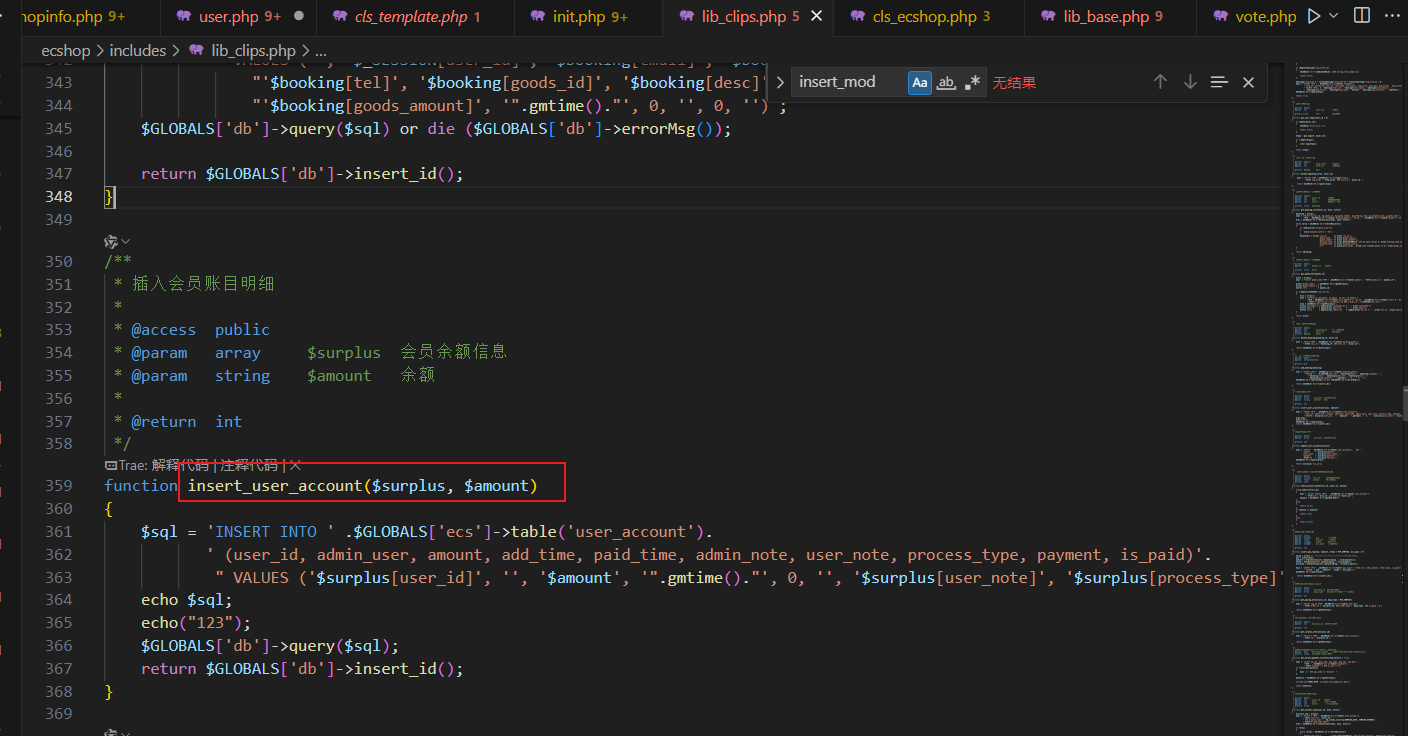The image size is (1408, 736).
Task: Toggle Use Regular Expression in search
Action: pyautogui.click(x=972, y=82)
